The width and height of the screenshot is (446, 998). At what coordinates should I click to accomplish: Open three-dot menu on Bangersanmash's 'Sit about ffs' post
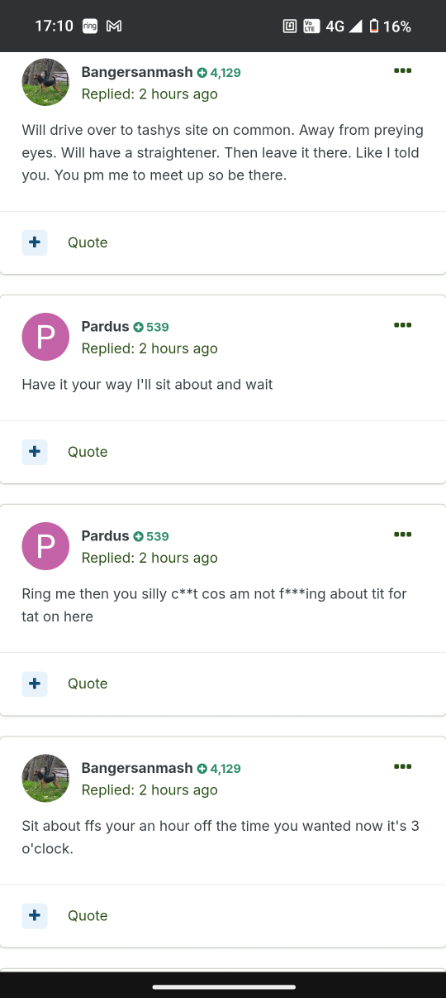click(x=402, y=767)
